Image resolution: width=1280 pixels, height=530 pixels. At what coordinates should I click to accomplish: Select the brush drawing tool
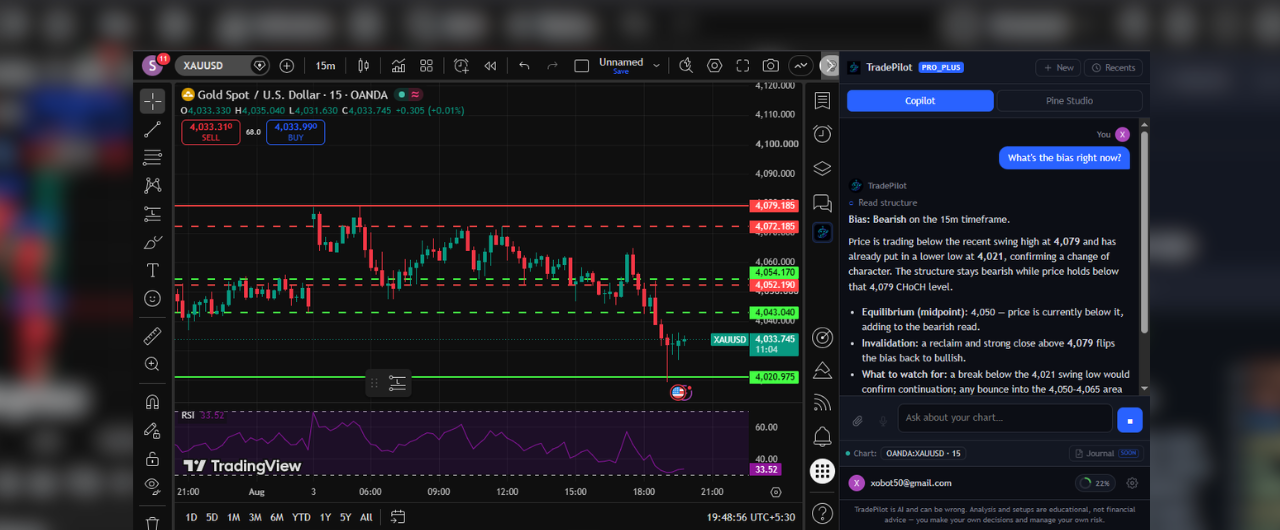152,242
